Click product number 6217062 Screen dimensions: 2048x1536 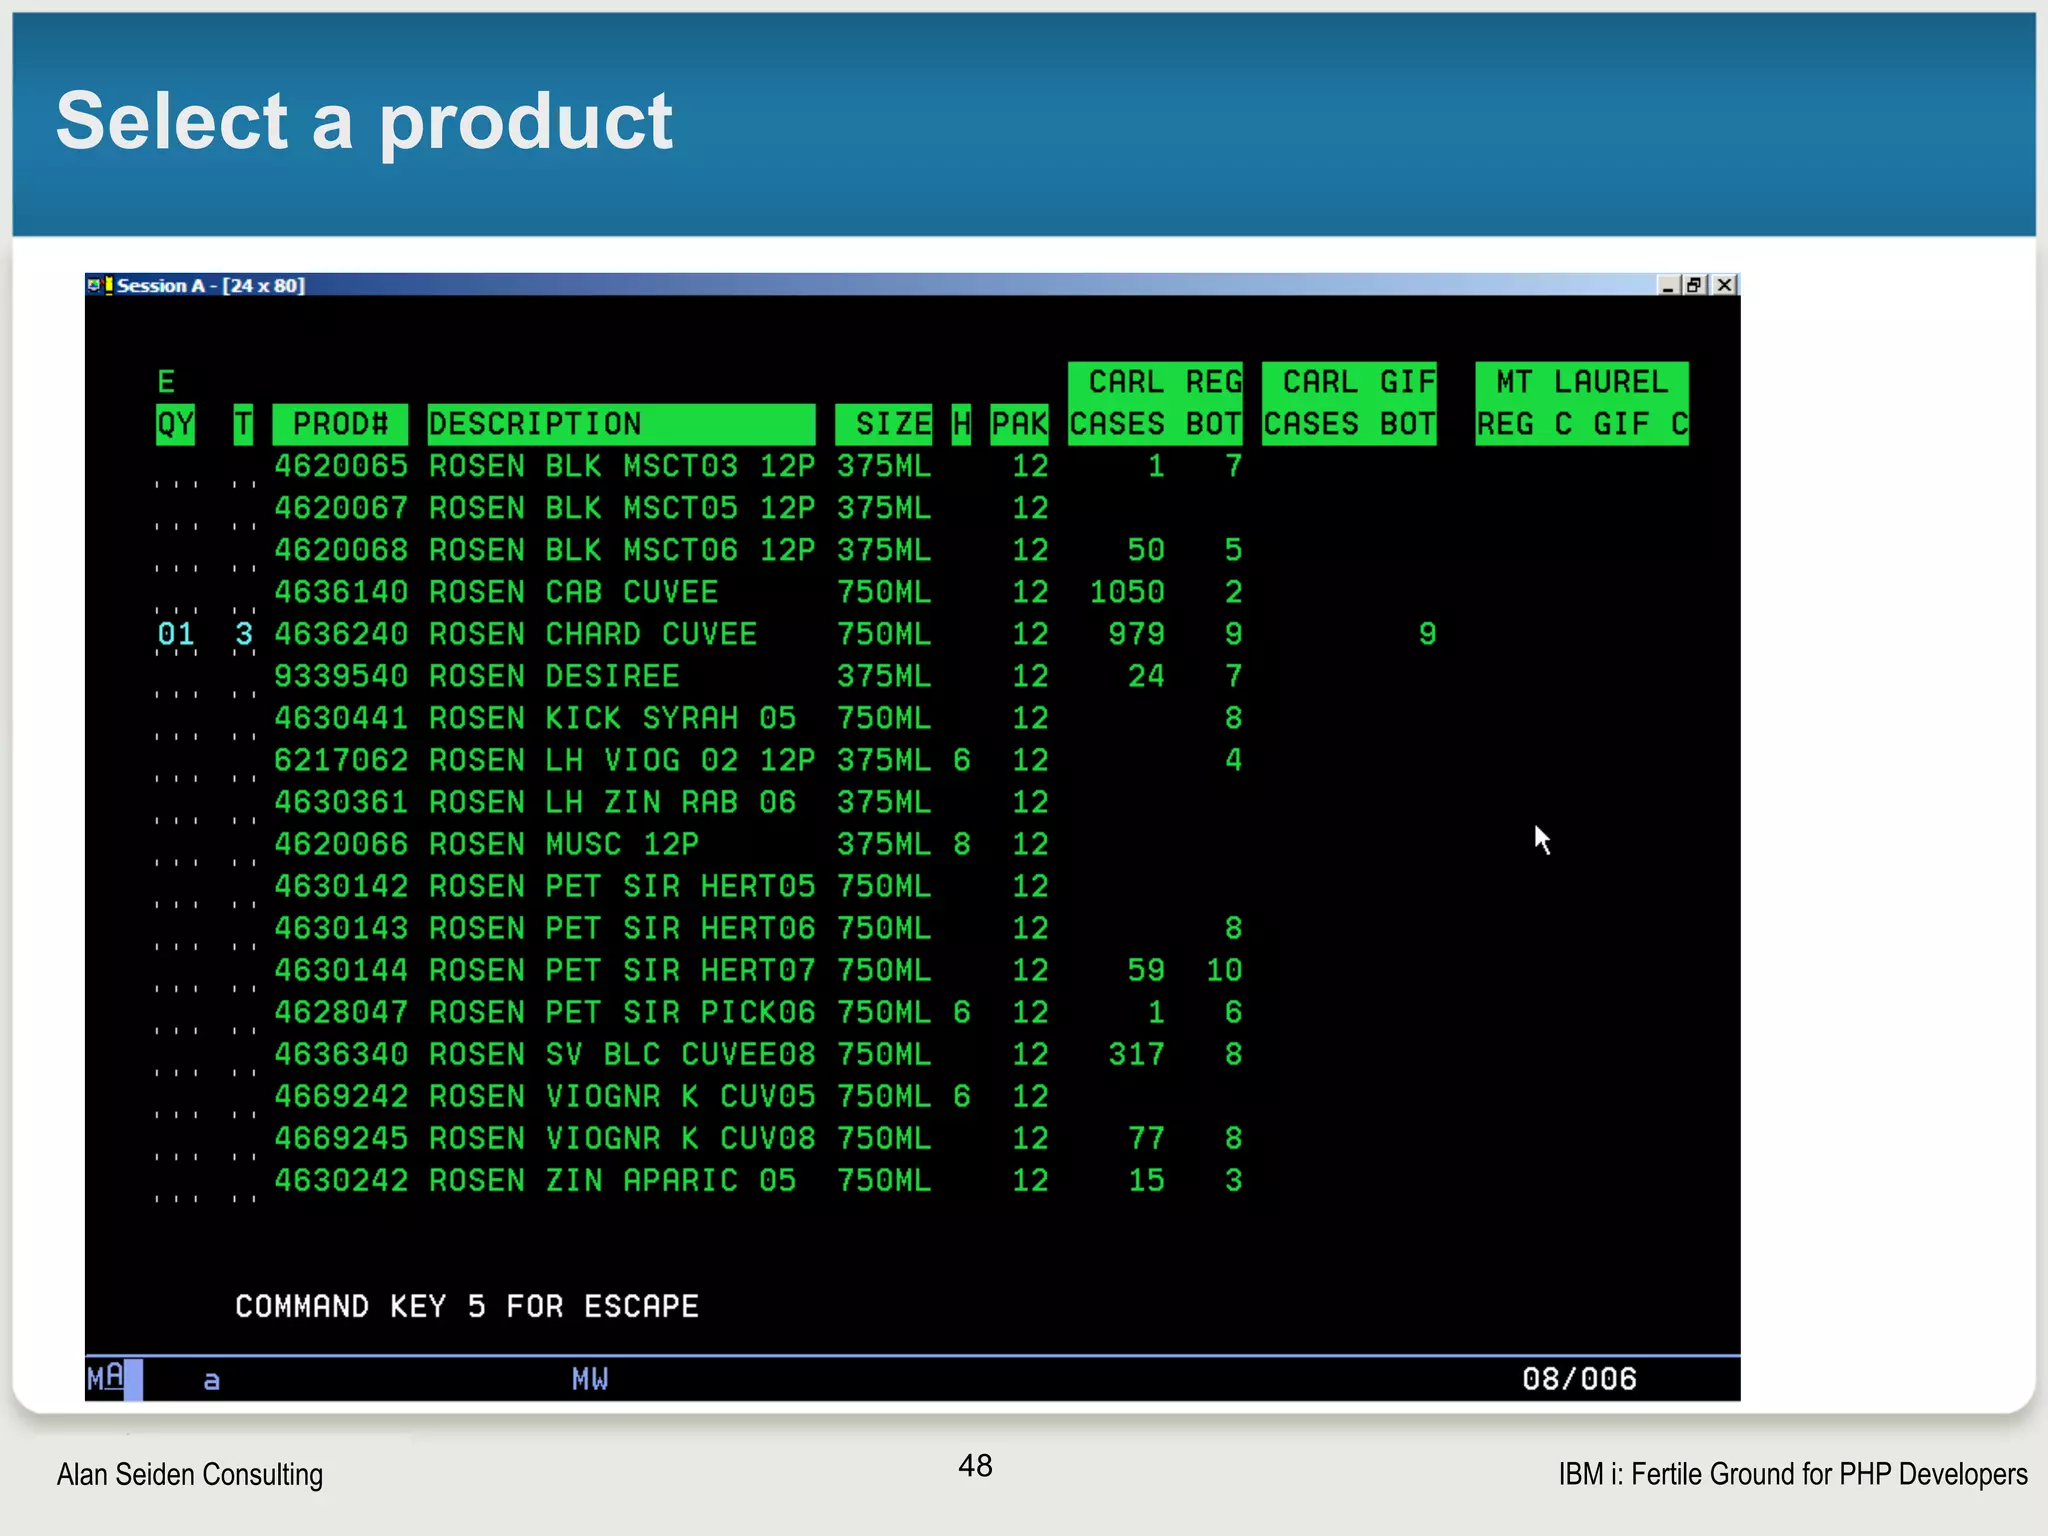(341, 760)
